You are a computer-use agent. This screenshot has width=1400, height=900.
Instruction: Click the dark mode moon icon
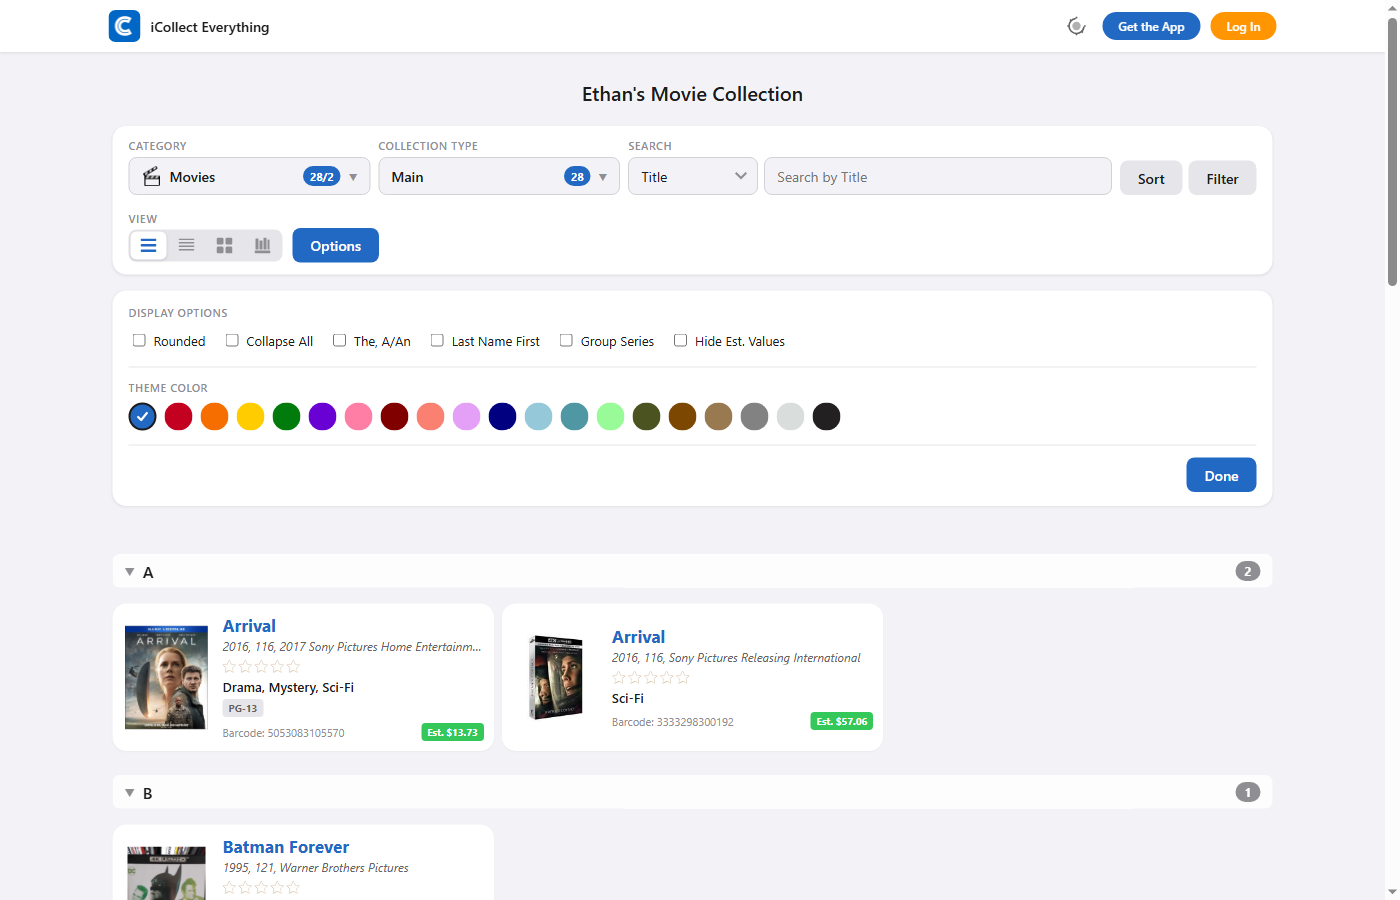pyautogui.click(x=1076, y=26)
